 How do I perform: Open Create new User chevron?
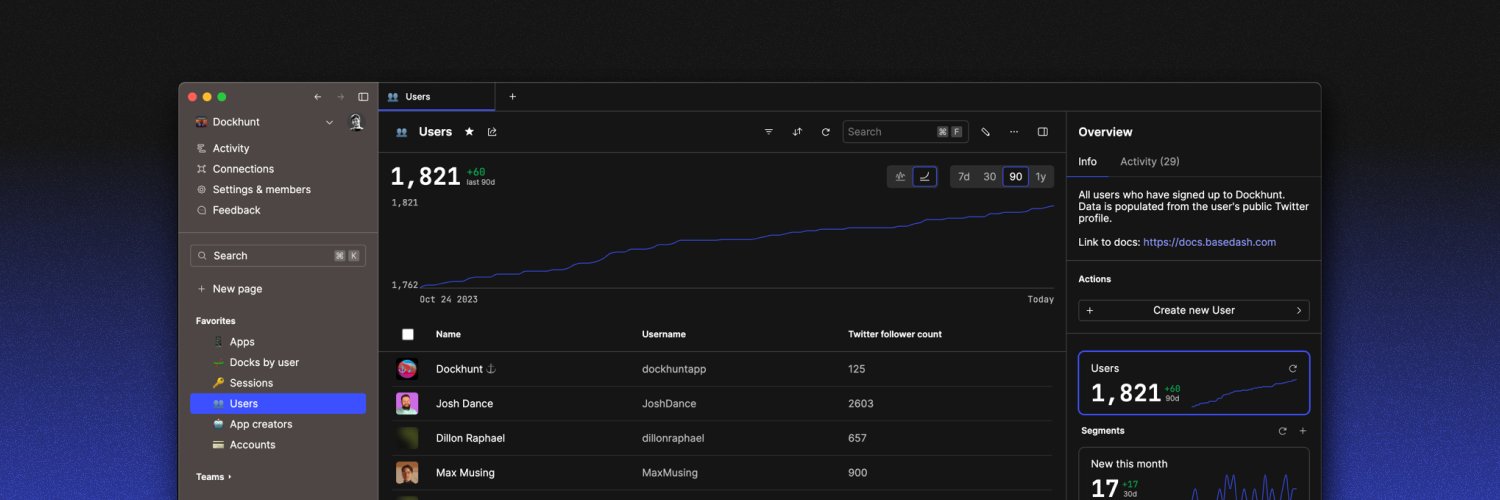tap(1299, 311)
